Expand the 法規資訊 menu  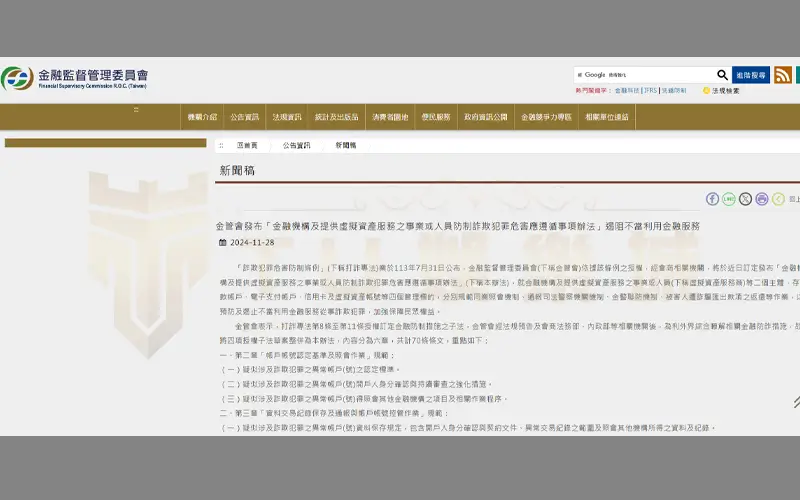pyautogui.click(x=286, y=117)
